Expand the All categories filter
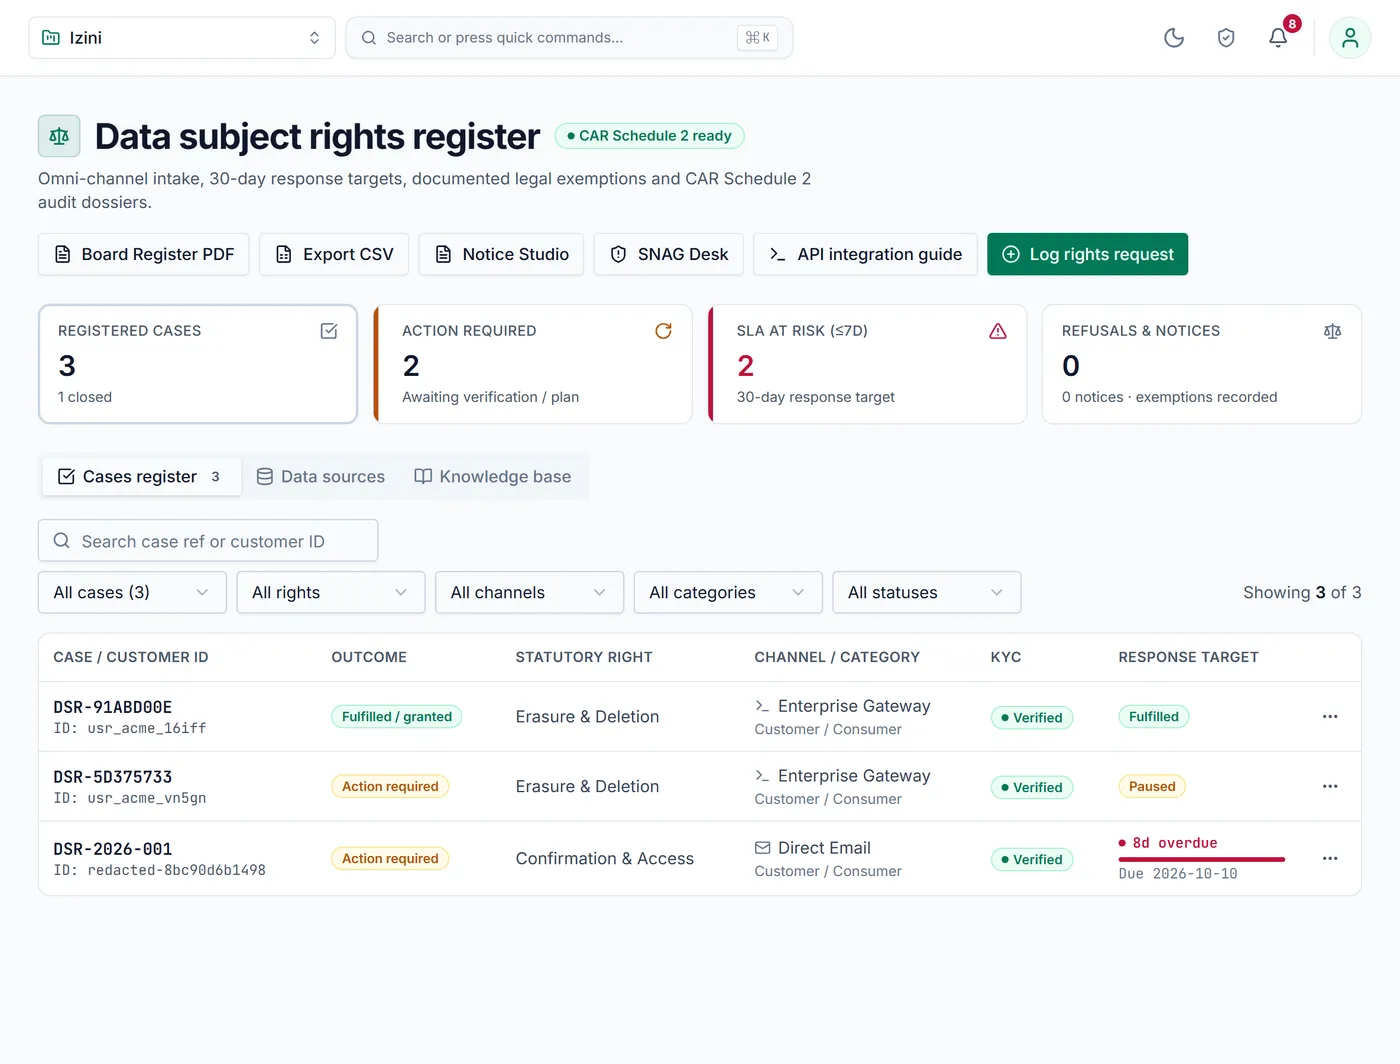 click(728, 593)
